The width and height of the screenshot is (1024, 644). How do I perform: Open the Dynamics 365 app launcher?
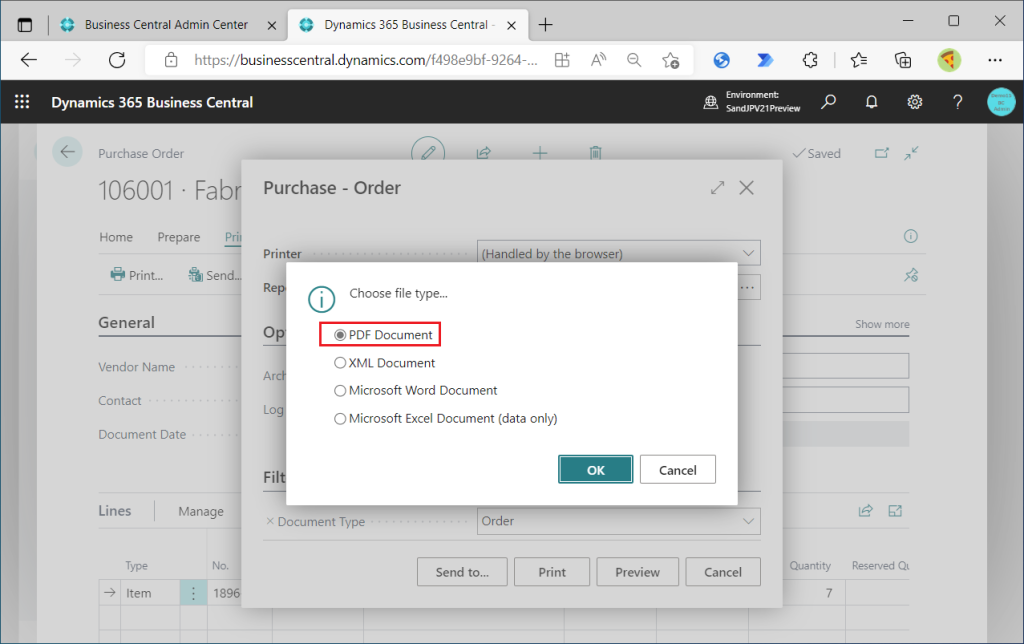[x=22, y=102]
